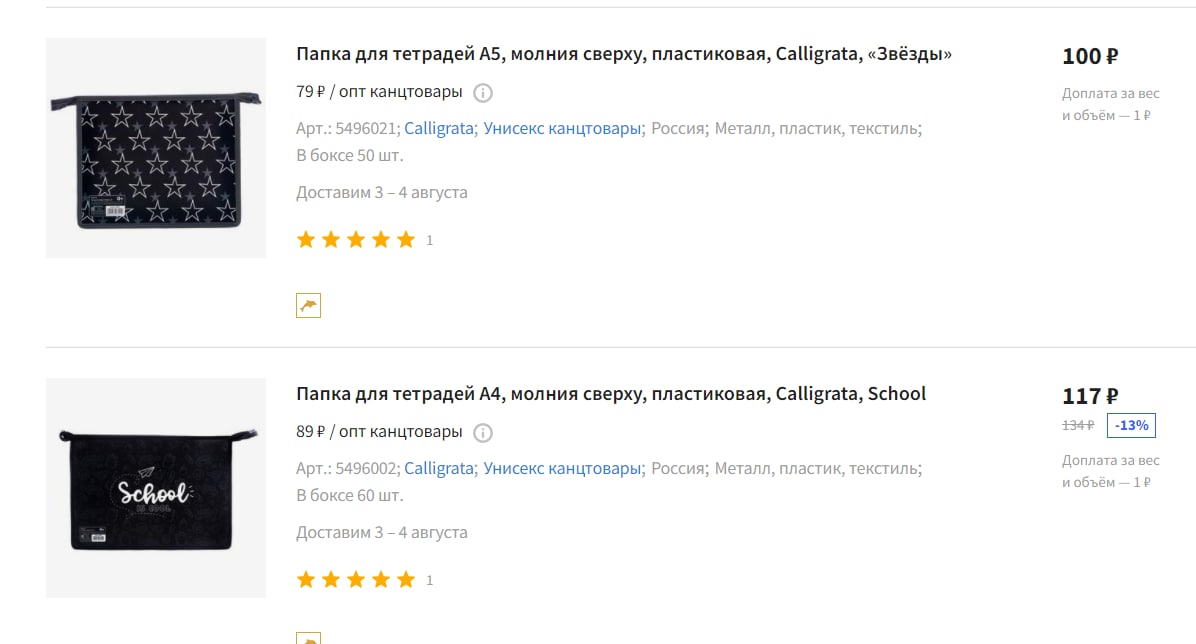Click the five-star rating of «Звёзды» folder
Viewport: 1196px width, 644px height.
355,240
